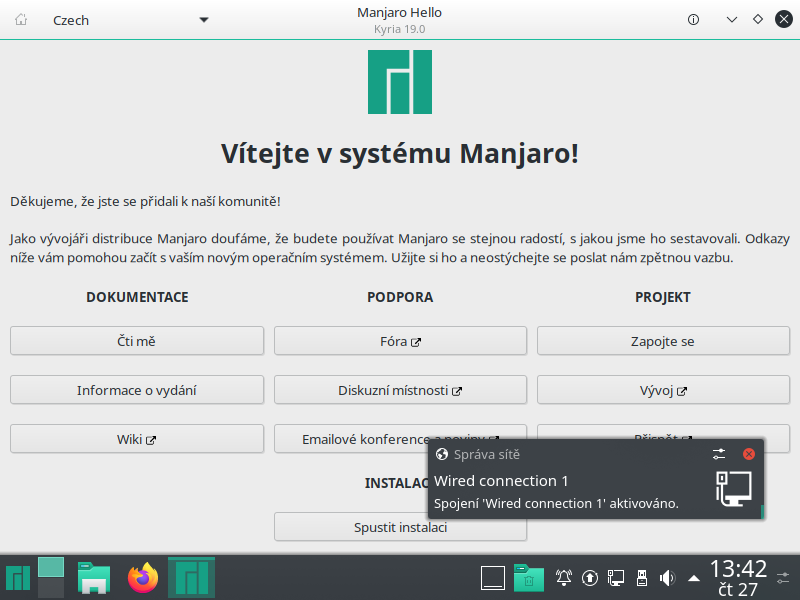Open the Čti mě documentation
Screen dimensions: 800x600
137,340
